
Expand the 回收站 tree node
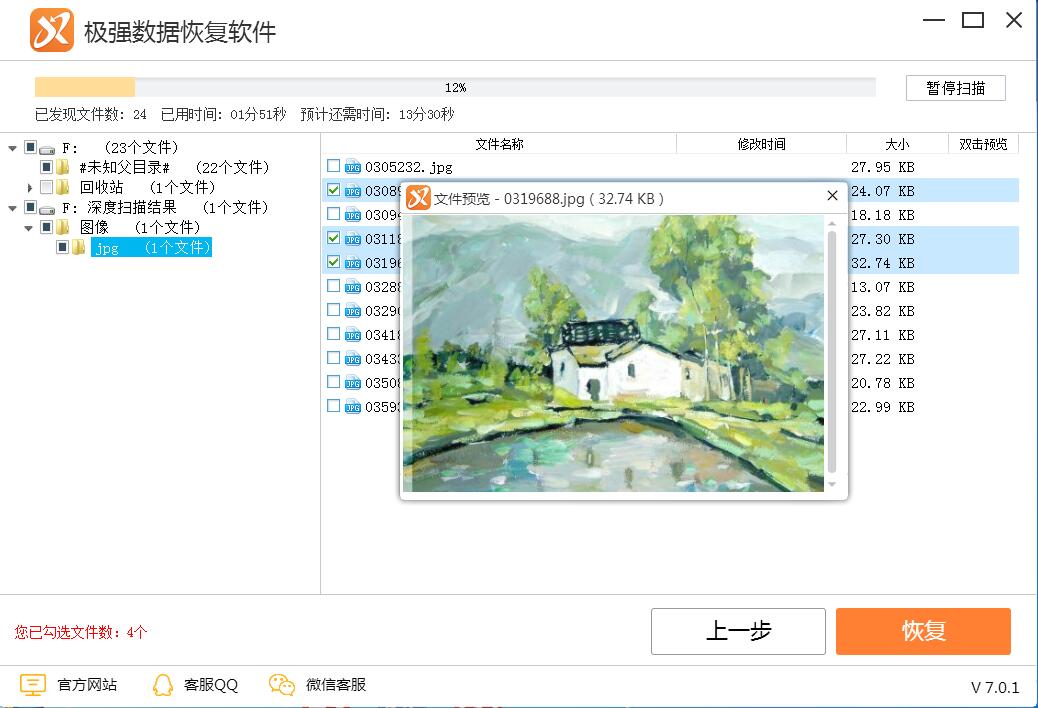[29, 188]
